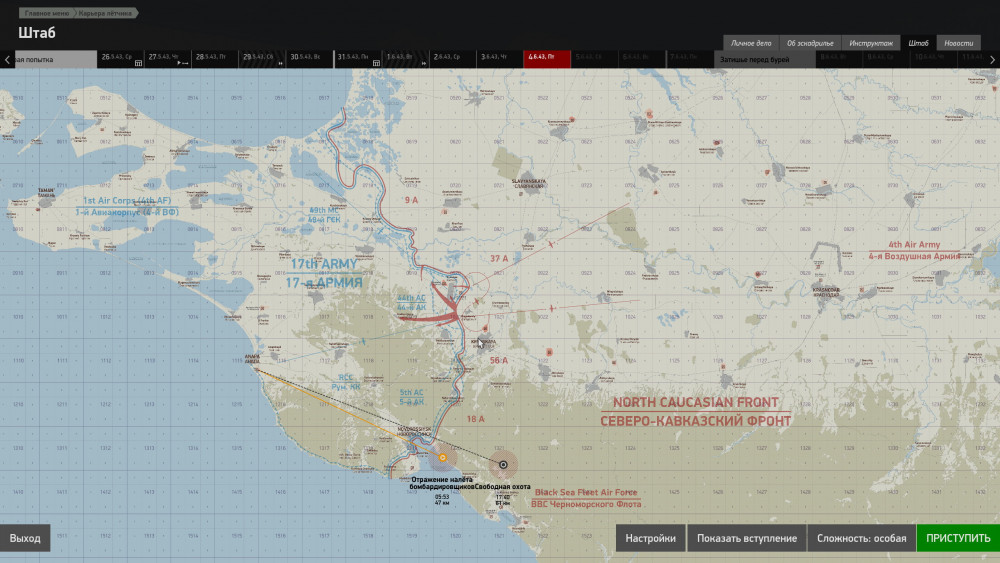The width and height of the screenshot is (1000, 563).
Task: Click the calendar icon on 26.5.43 date
Action: [138, 62]
